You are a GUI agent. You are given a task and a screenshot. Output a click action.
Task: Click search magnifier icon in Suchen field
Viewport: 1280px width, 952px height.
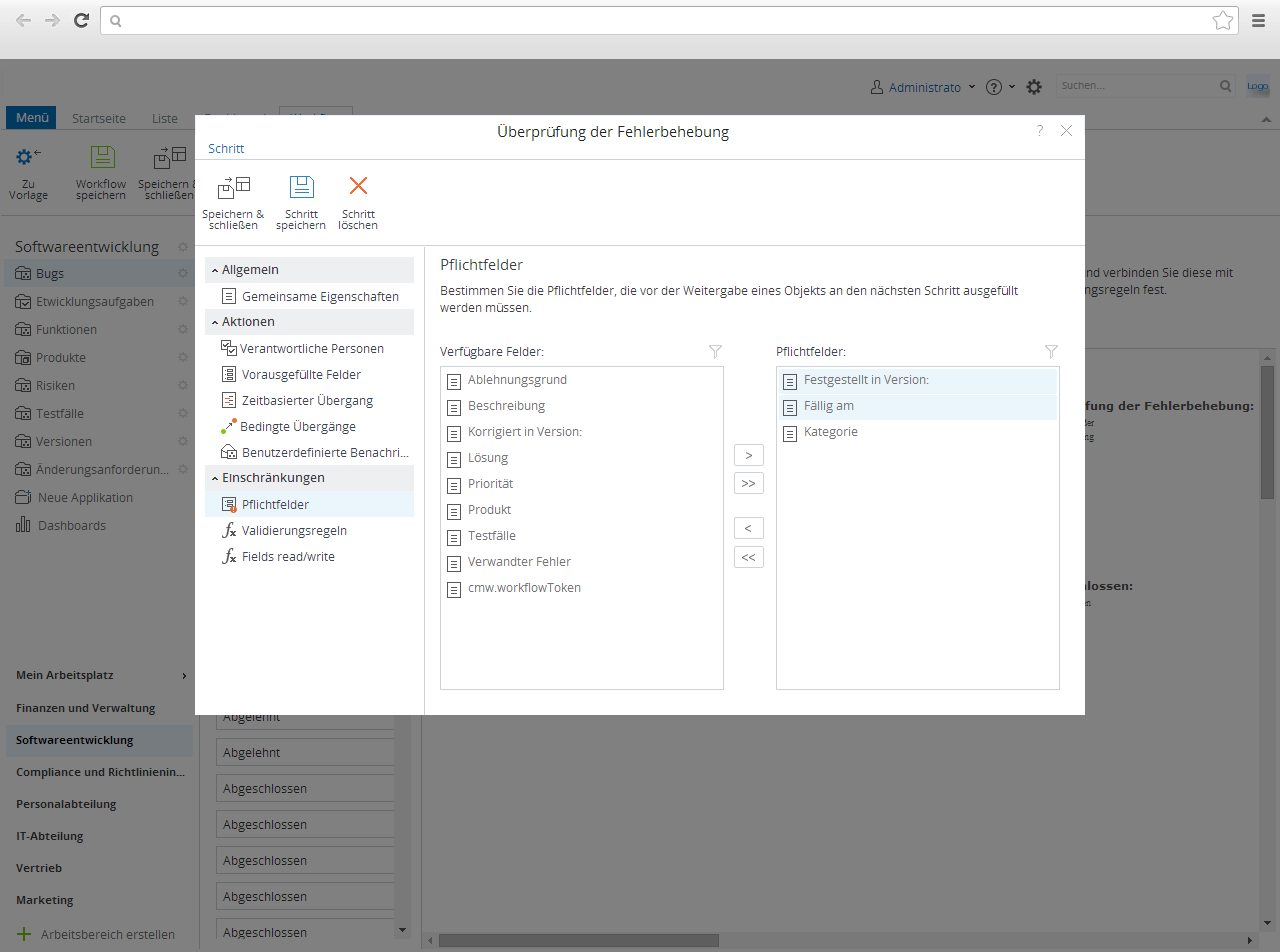(1226, 86)
